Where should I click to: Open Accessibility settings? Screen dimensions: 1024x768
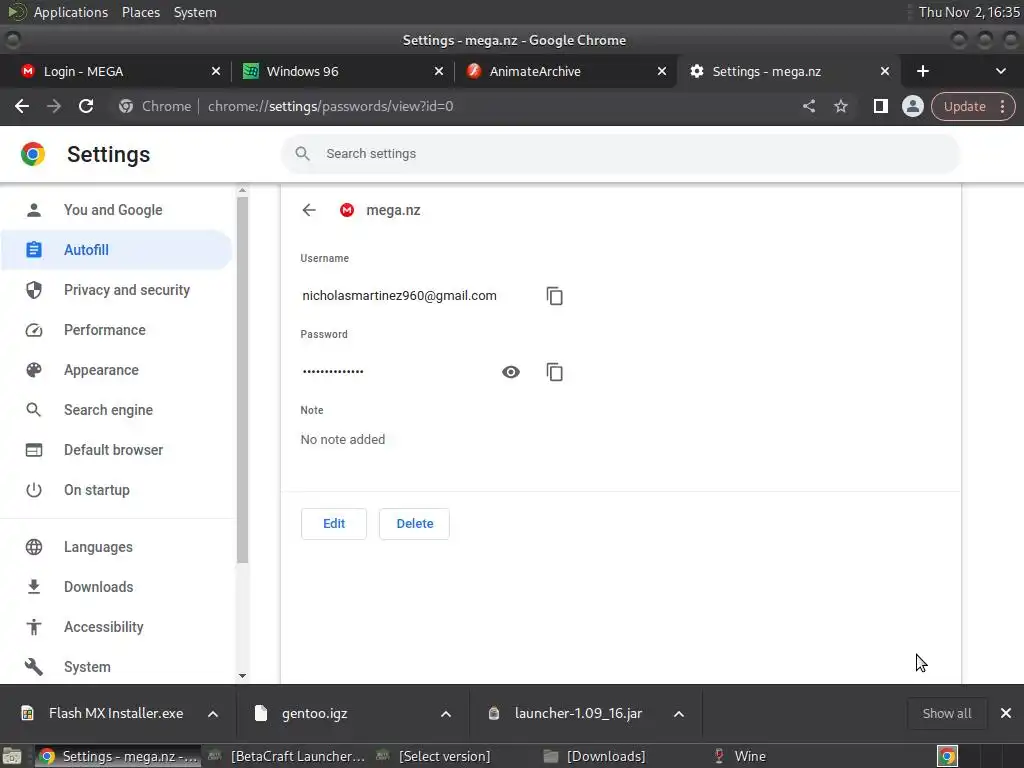[116, 627]
